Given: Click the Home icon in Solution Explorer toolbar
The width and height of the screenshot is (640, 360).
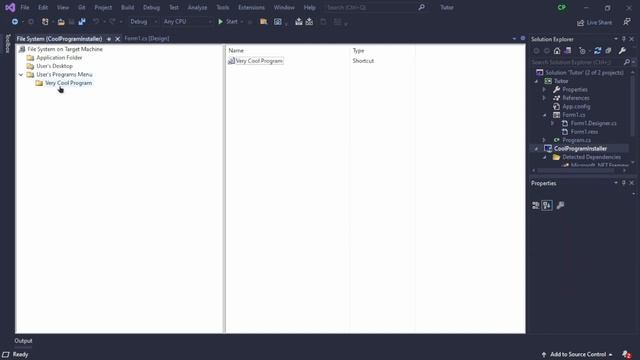Looking at the screenshot, I should coord(557,51).
